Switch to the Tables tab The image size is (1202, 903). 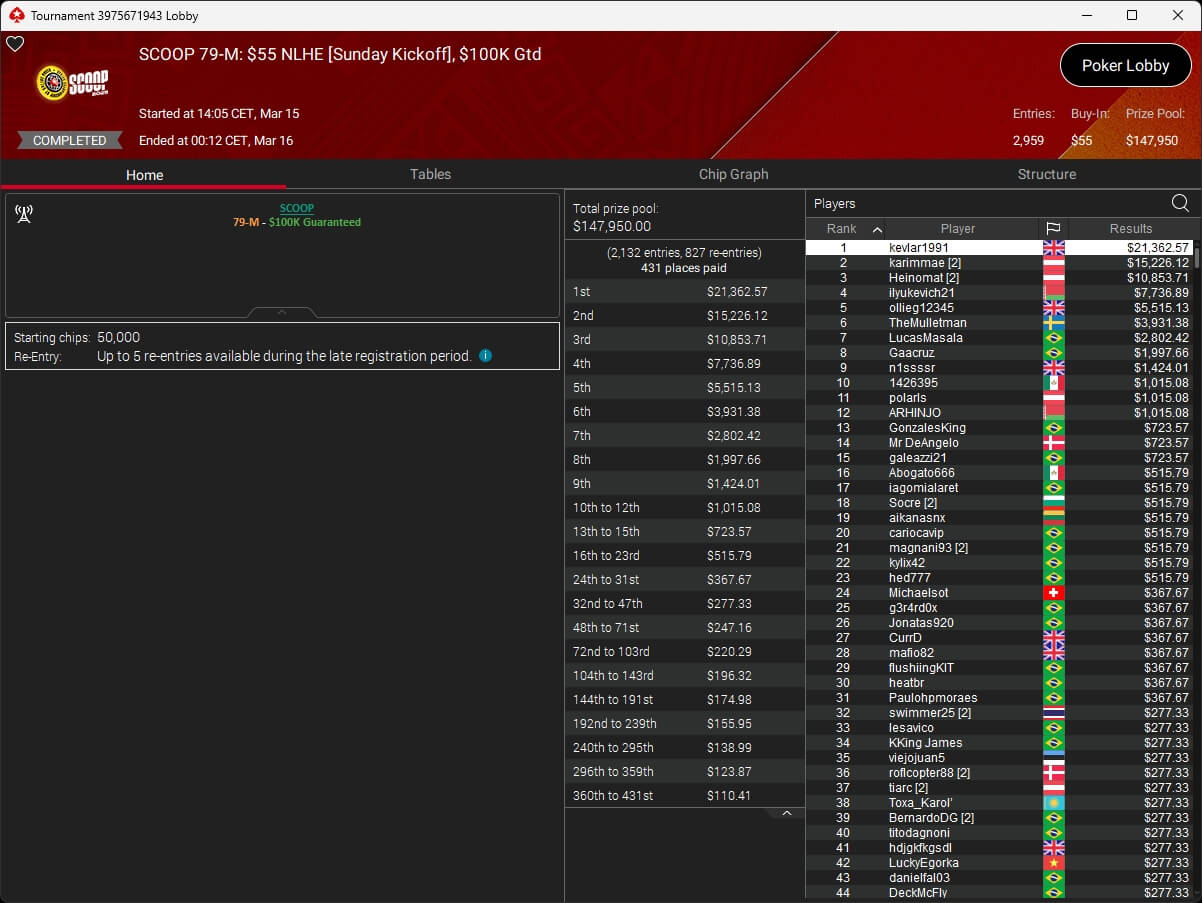click(430, 174)
